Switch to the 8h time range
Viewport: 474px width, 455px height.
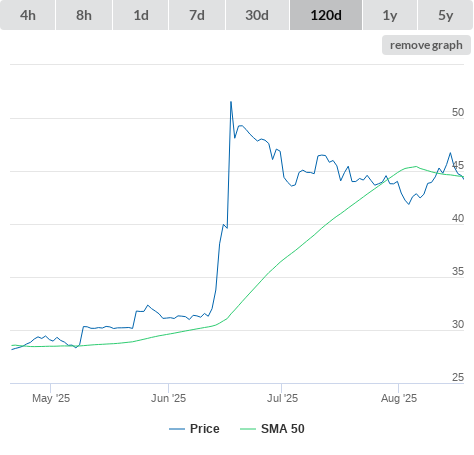pyautogui.click(x=84, y=15)
